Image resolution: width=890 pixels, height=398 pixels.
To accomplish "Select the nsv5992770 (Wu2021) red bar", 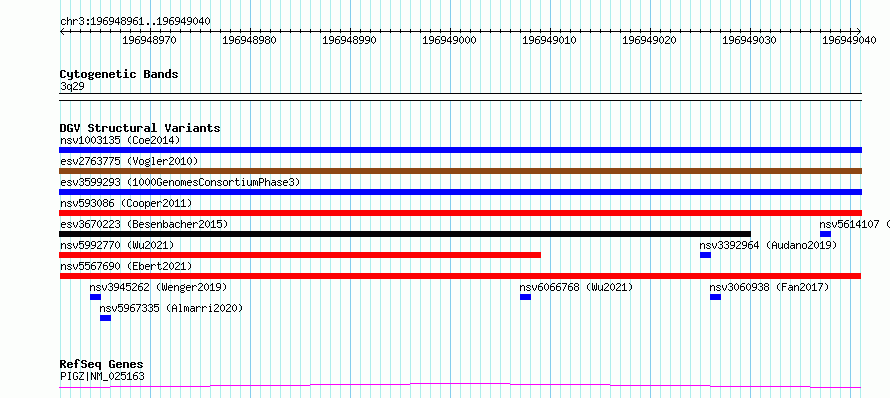I will pos(300,255).
